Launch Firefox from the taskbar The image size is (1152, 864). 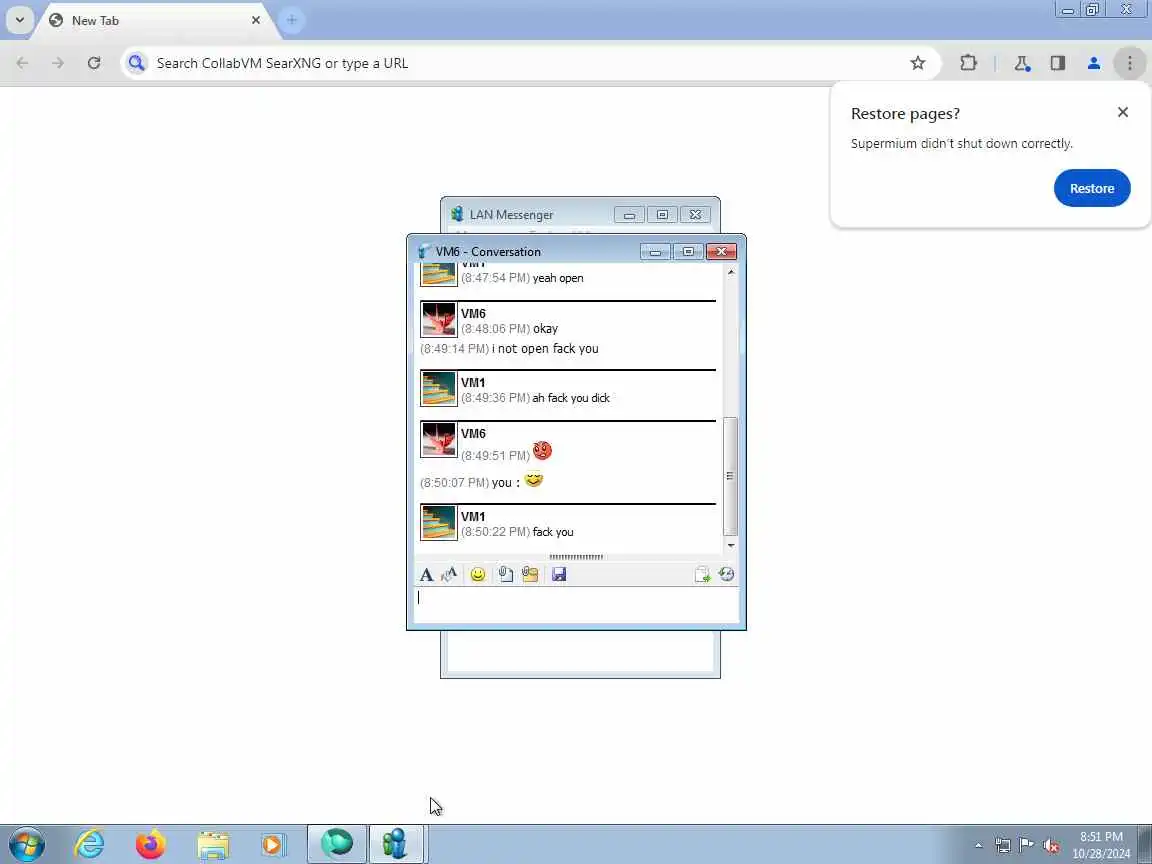coord(151,844)
